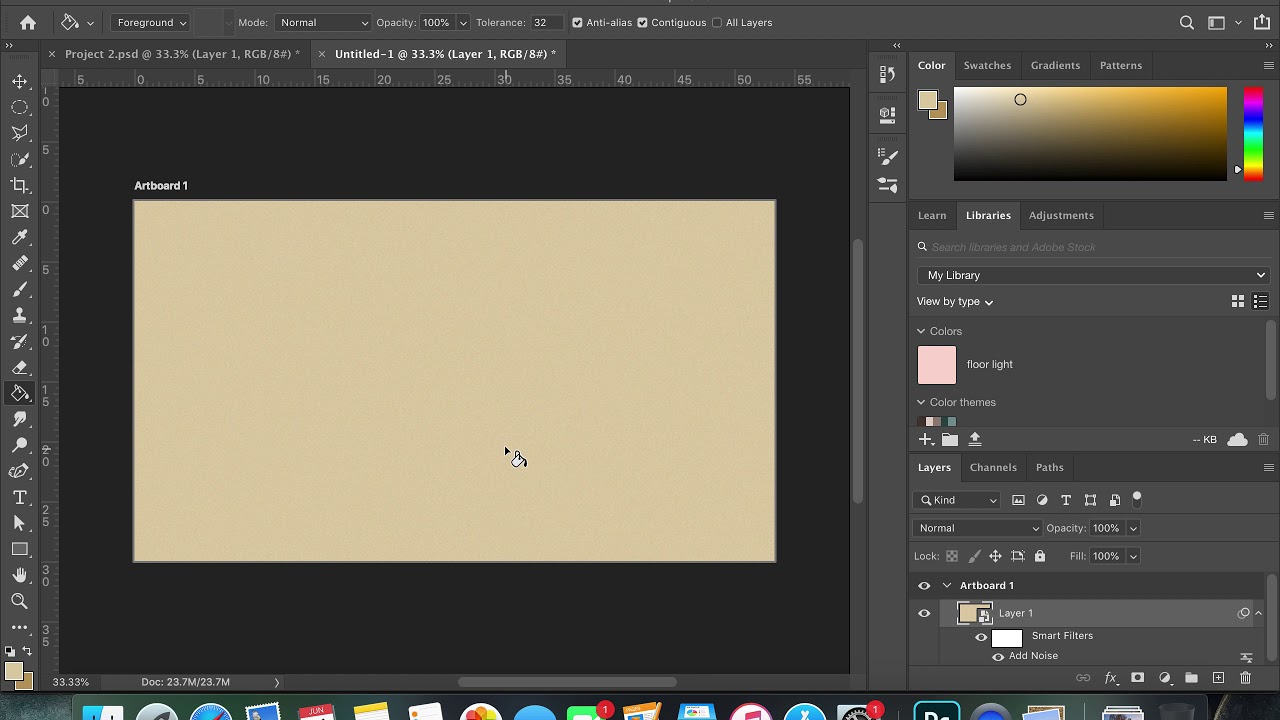Disable the Contiguous checkbox
This screenshot has height=720, width=1280.
(x=642, y=22)
